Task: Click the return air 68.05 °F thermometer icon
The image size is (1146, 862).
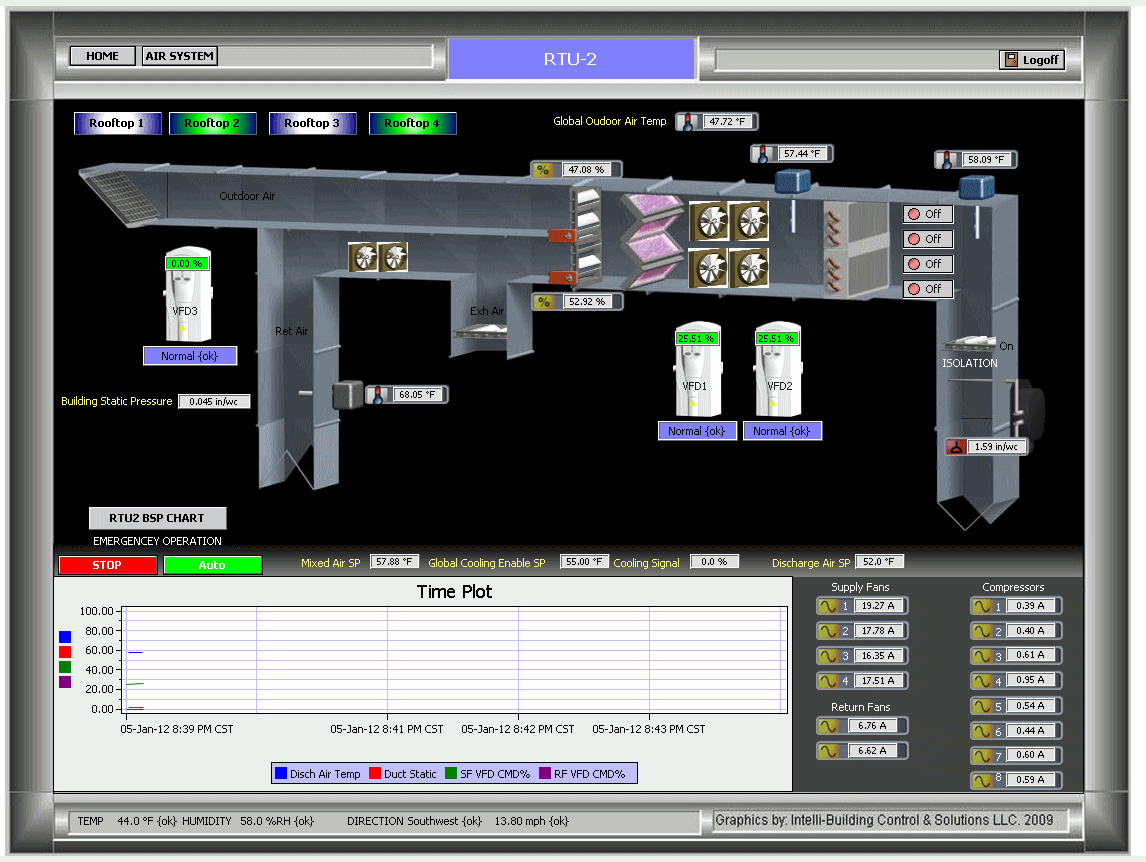Action: pyautogui.click(x=376, y=394)
